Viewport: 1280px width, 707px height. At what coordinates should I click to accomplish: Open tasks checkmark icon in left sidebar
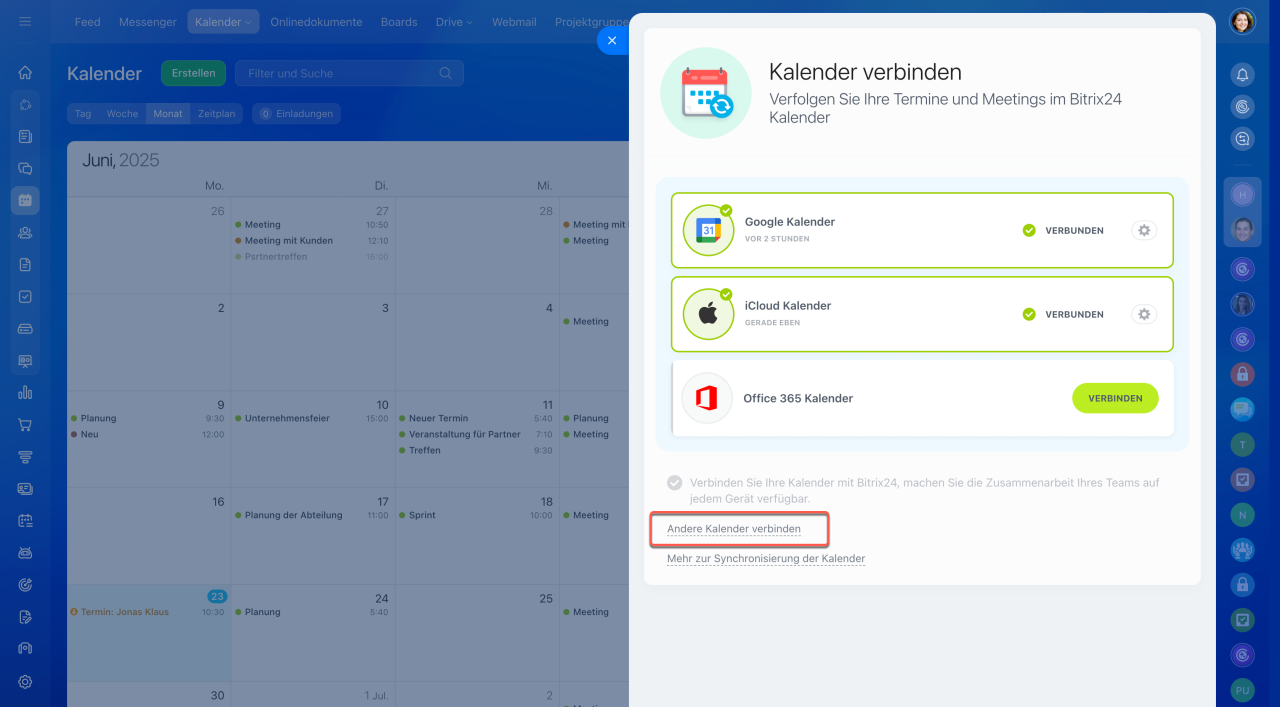coord(25,296)
